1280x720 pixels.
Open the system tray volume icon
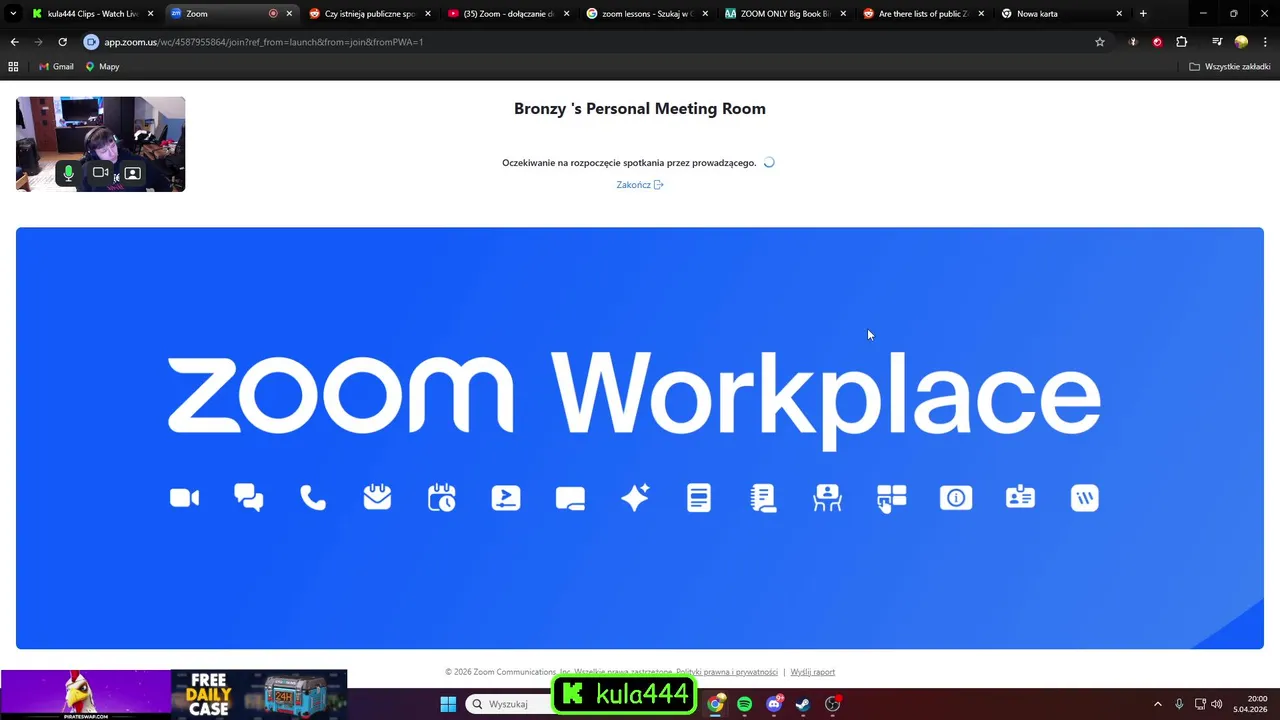click(1216, 704)
